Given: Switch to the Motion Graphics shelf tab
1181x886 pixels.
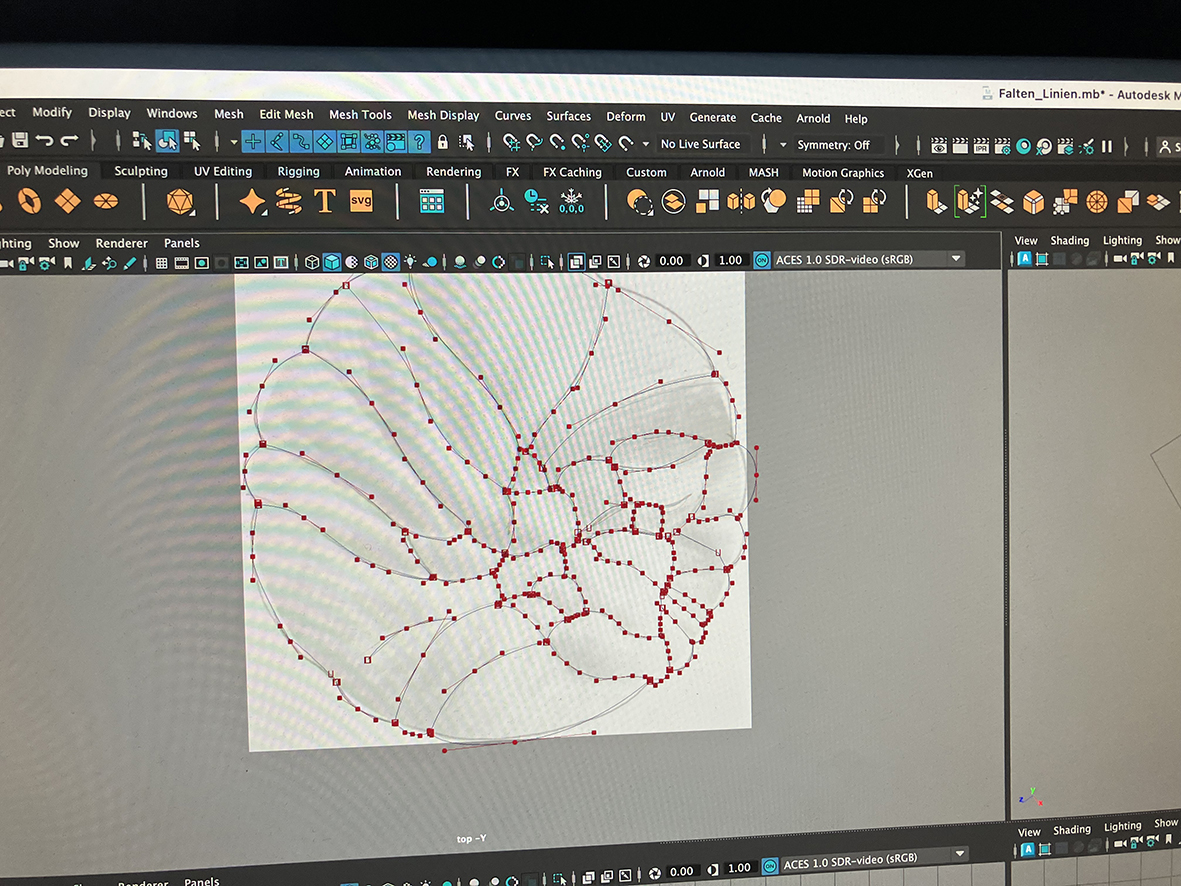Looking at the screenshot, I should (843, 173).
